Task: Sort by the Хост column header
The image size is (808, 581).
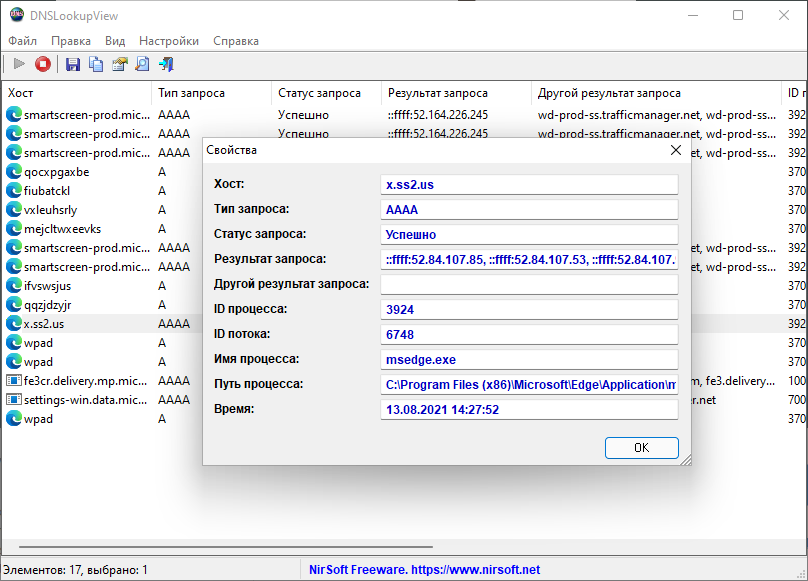Action: tap(77, 93)
